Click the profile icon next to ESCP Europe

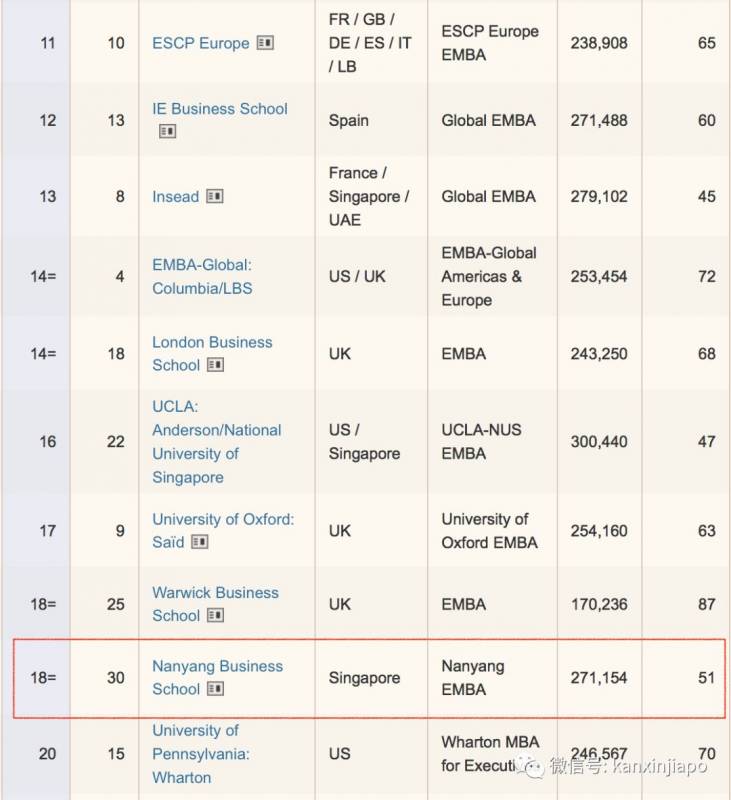point(265,43)
